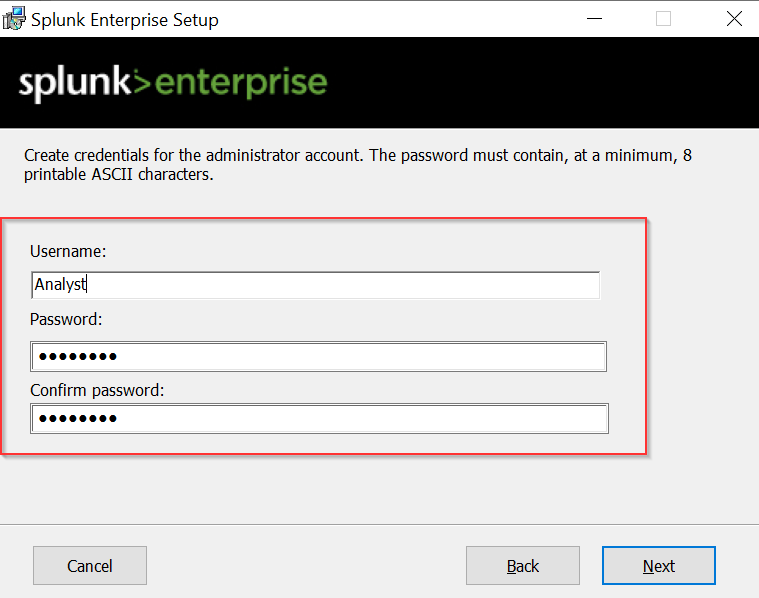Click the masked dots in Confirm password
The width and height of the screenshot is (759, 598).
(77, 418)
